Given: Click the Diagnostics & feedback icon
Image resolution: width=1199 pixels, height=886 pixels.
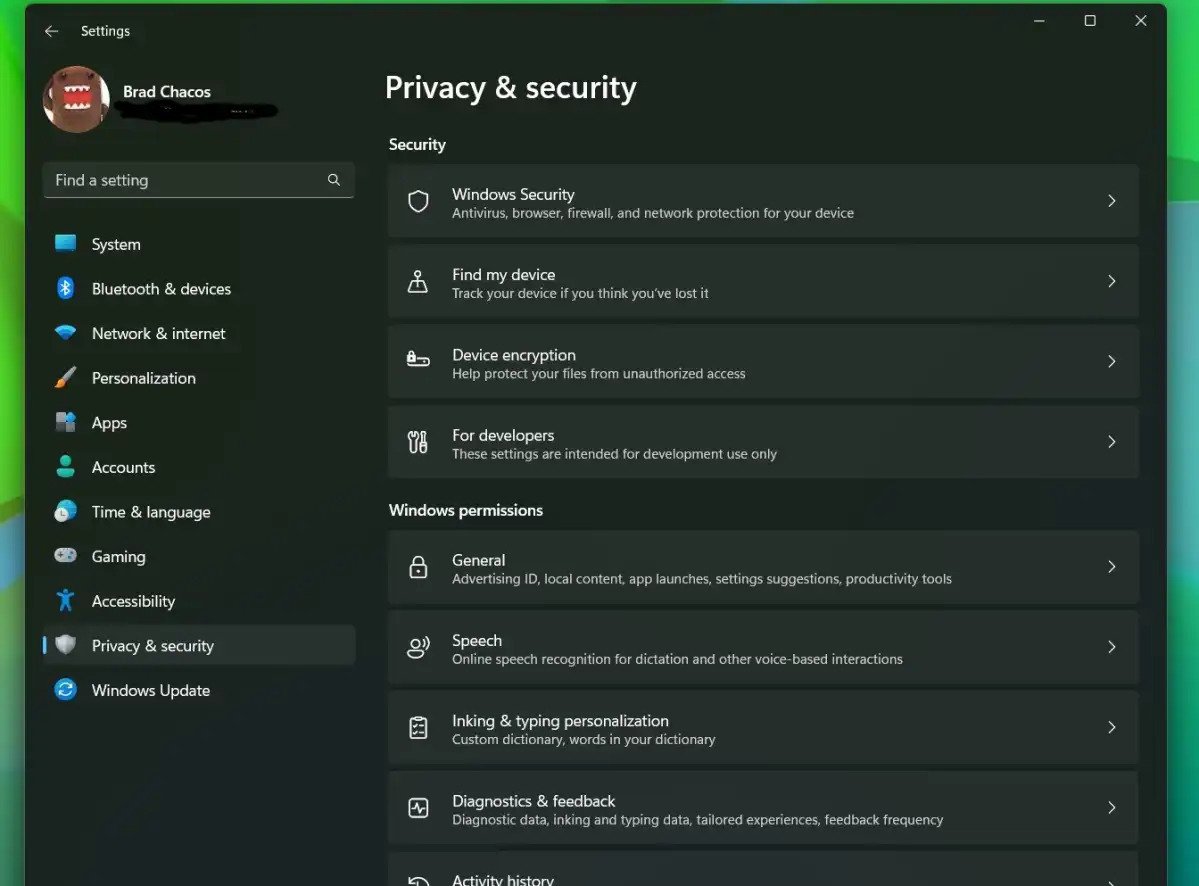Looking at the screenshot, I should pos(418,808).
